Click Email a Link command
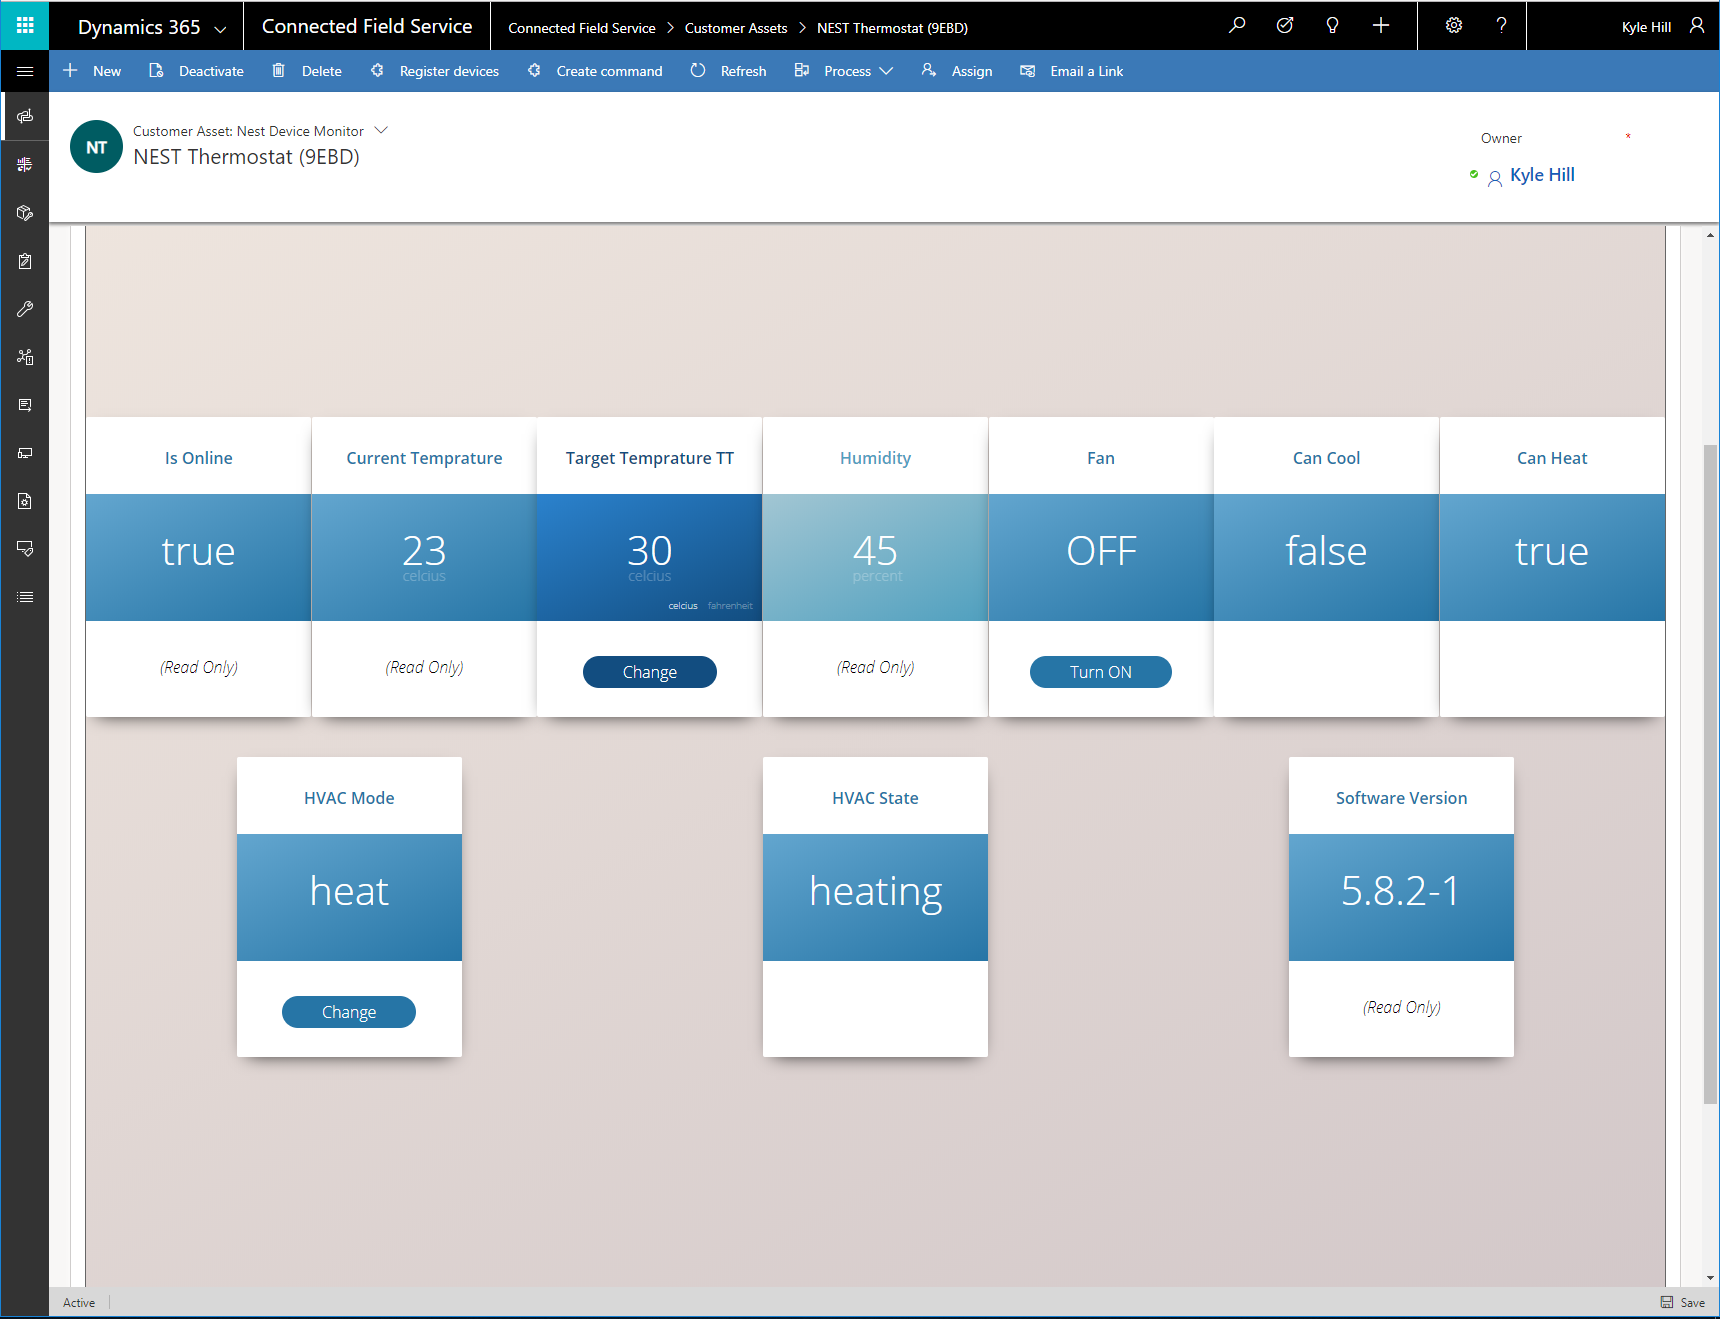Screen dimensions: 1720x1319 coord(1071,71)
